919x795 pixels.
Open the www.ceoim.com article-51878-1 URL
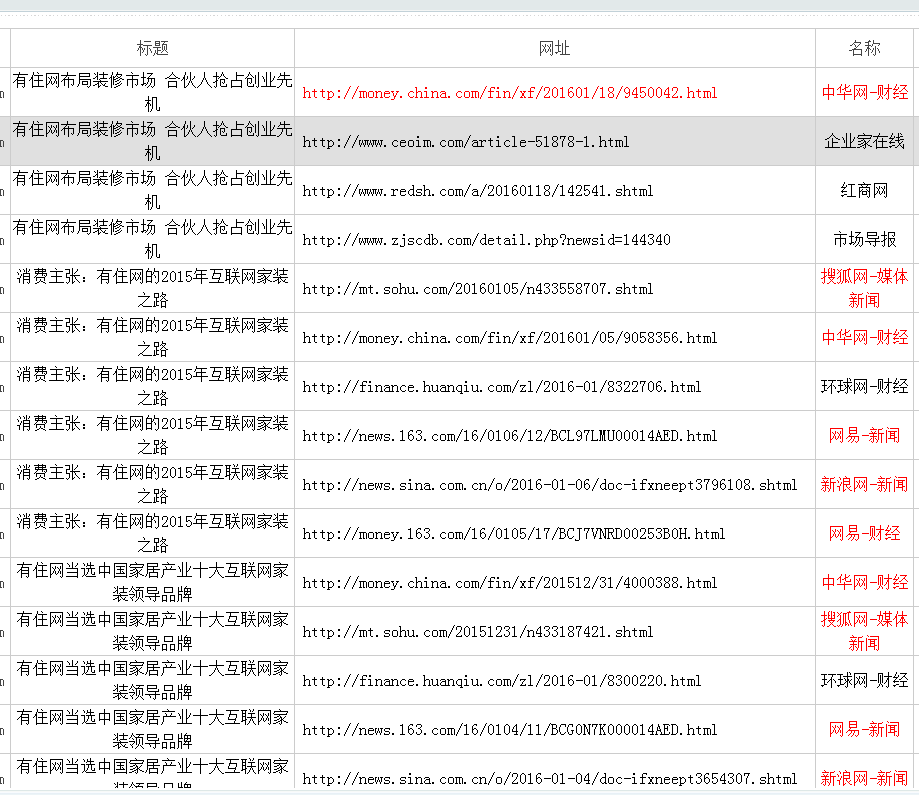point(465,142)
